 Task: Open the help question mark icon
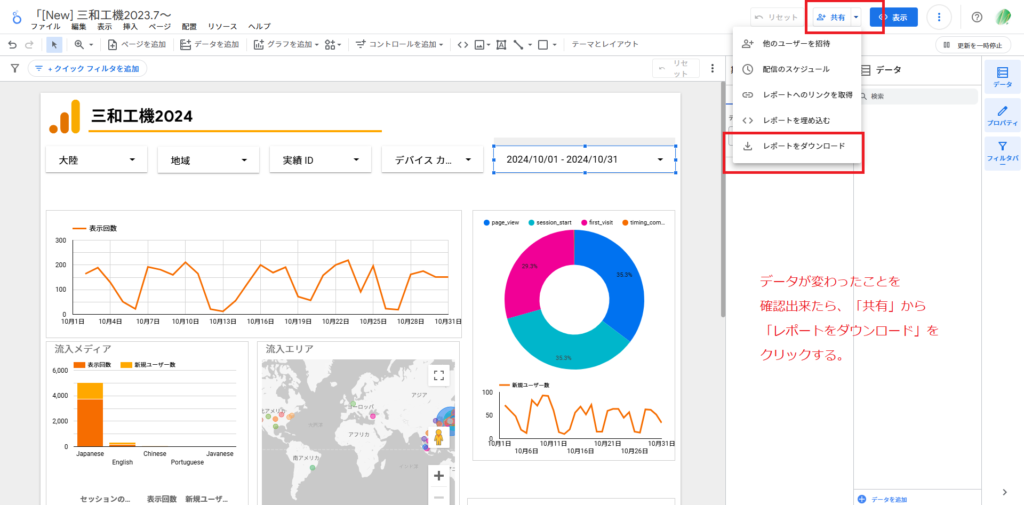[977, 17]
